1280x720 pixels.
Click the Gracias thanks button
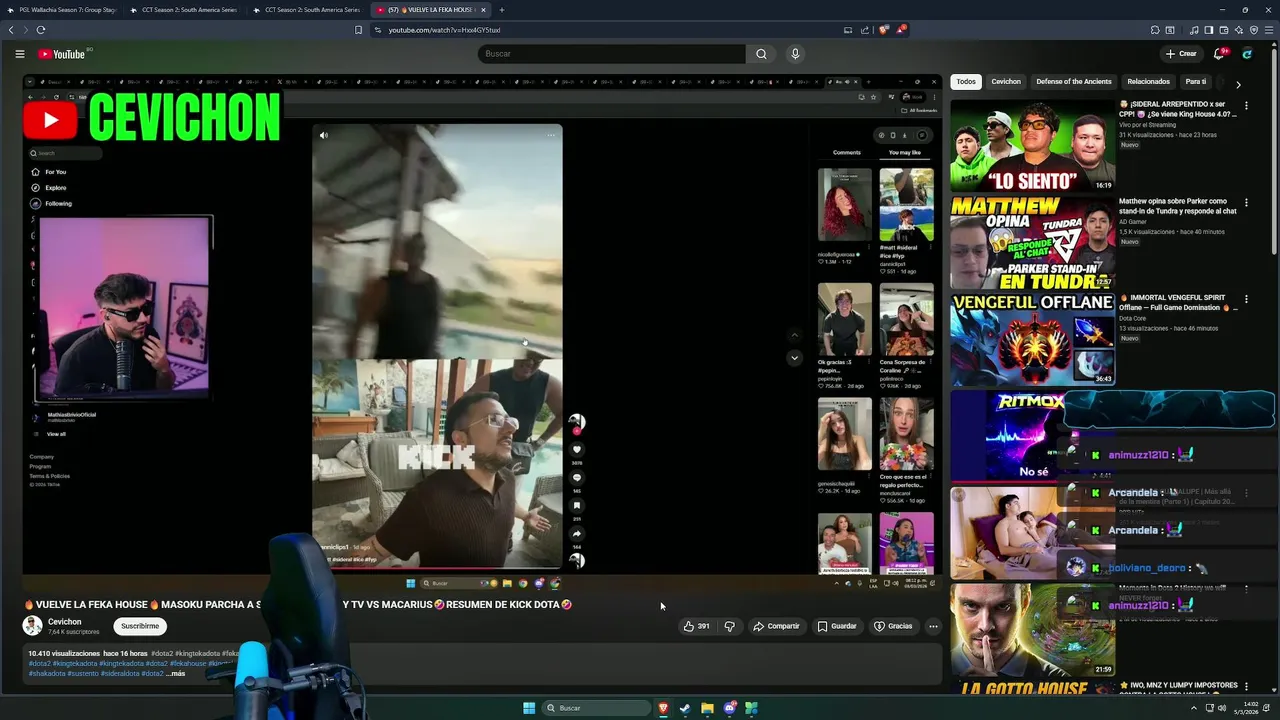click(x=893, y=626)
